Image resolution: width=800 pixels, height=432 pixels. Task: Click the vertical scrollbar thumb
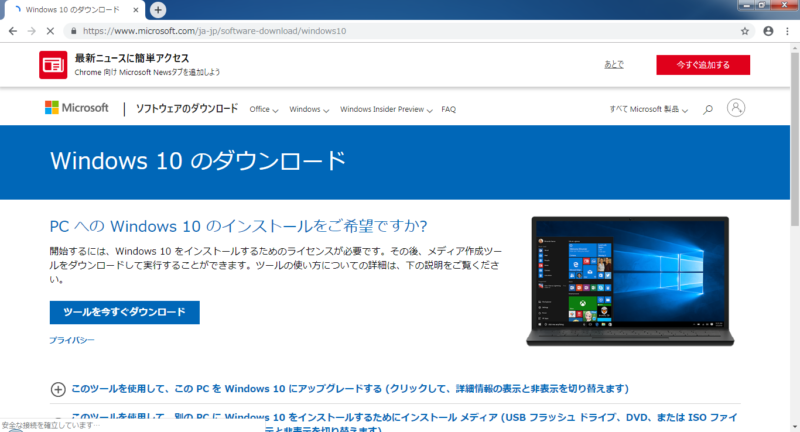click(795, 138)
